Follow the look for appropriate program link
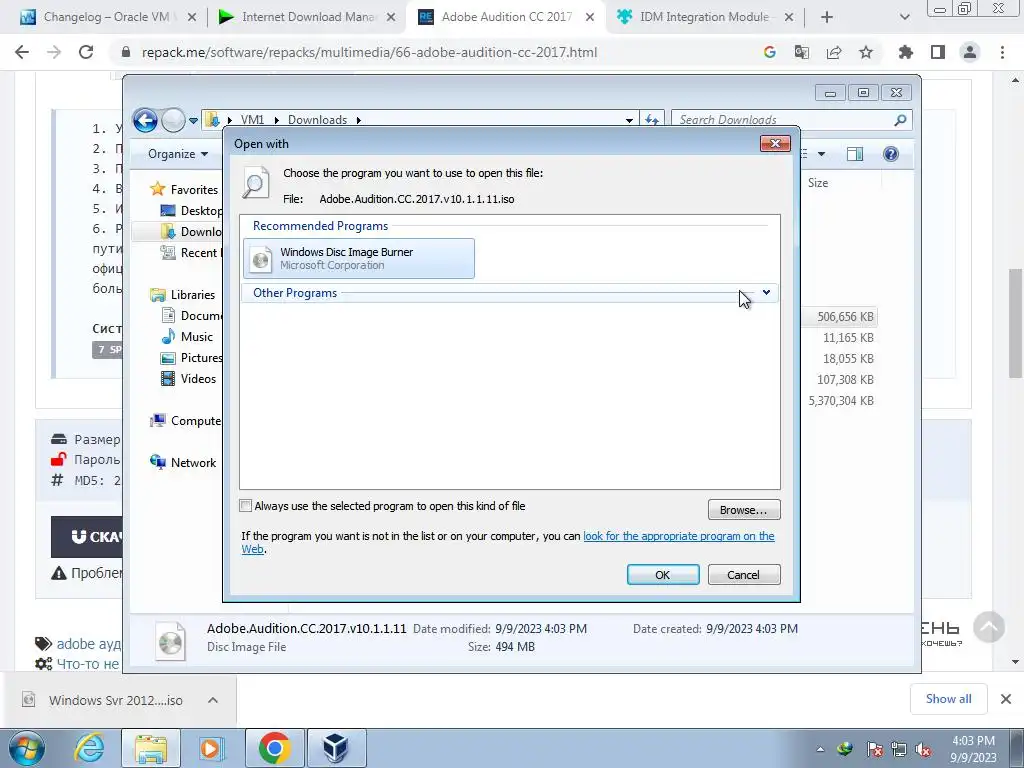Screen dimensions: 1024x768 679,536
